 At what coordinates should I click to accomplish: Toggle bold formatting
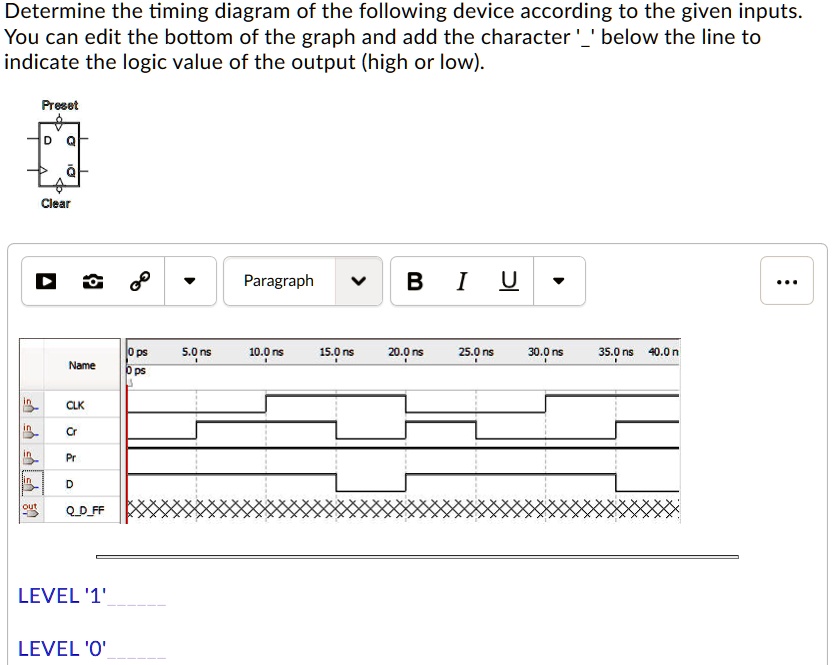[414, 281]
